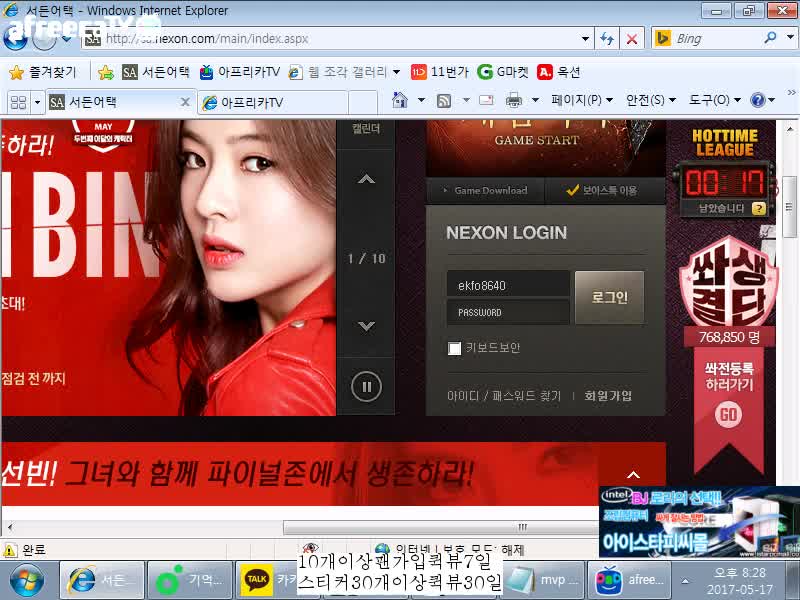Click the Read Mail envelope icon
Viewport: 800px width, 600px height.
tap(486, 100)
